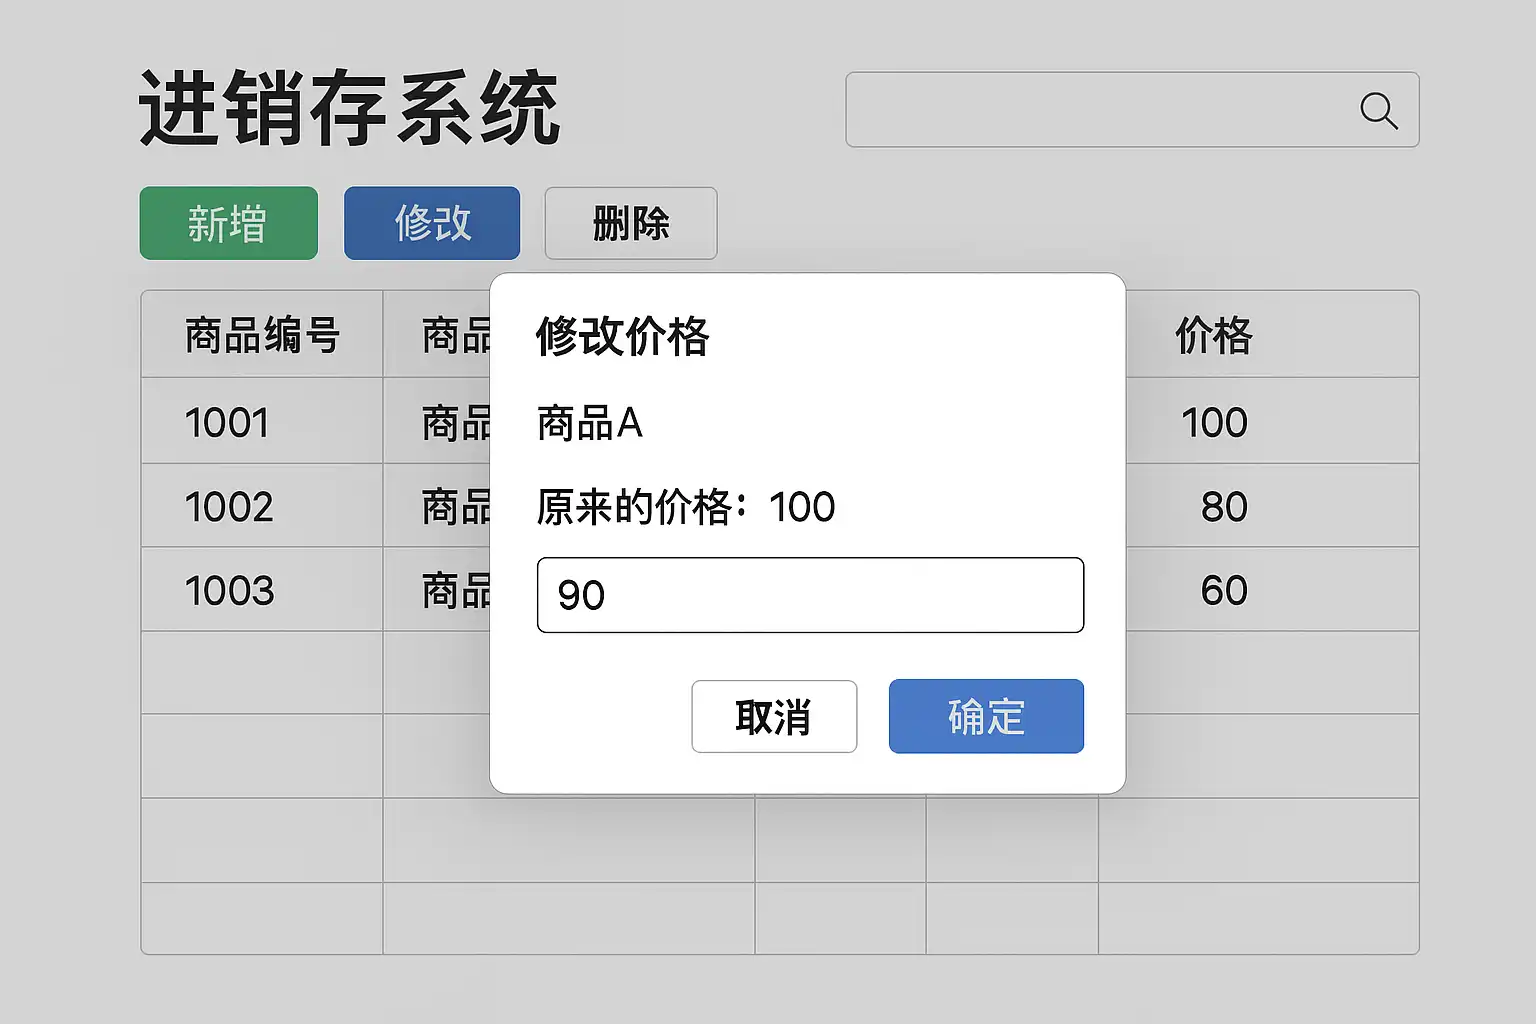Focus the new price input showing 90
The image size is (1536, 1024).
pos(810,595)
